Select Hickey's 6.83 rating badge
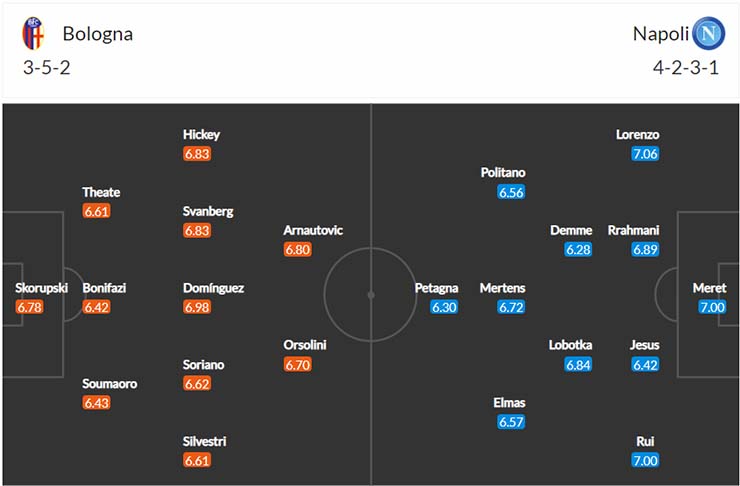This screenshot has height=486, width=740. [x=197, y=154]
